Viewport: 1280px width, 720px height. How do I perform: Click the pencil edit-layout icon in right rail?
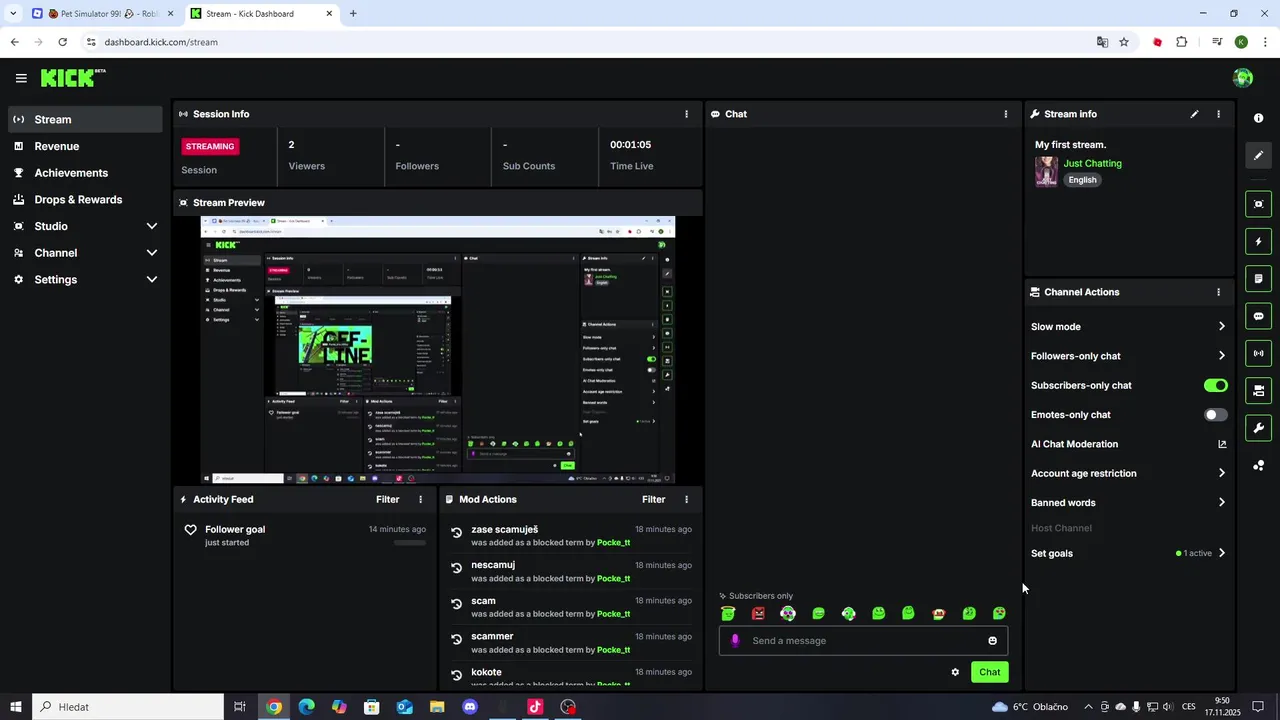[x=1258, y=155]
